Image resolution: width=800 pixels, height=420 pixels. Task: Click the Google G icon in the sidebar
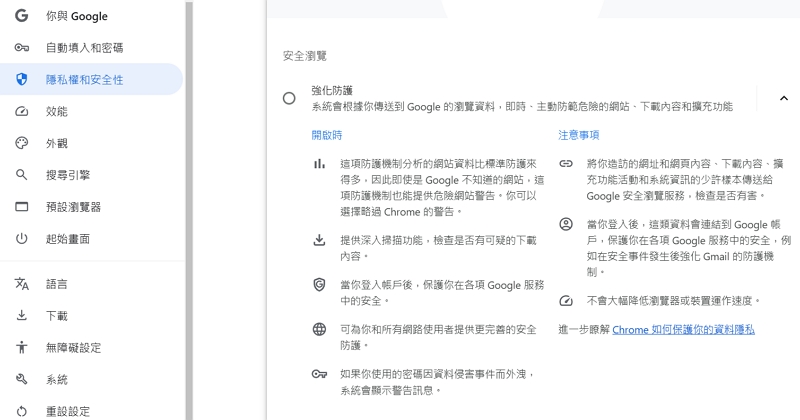21,16
